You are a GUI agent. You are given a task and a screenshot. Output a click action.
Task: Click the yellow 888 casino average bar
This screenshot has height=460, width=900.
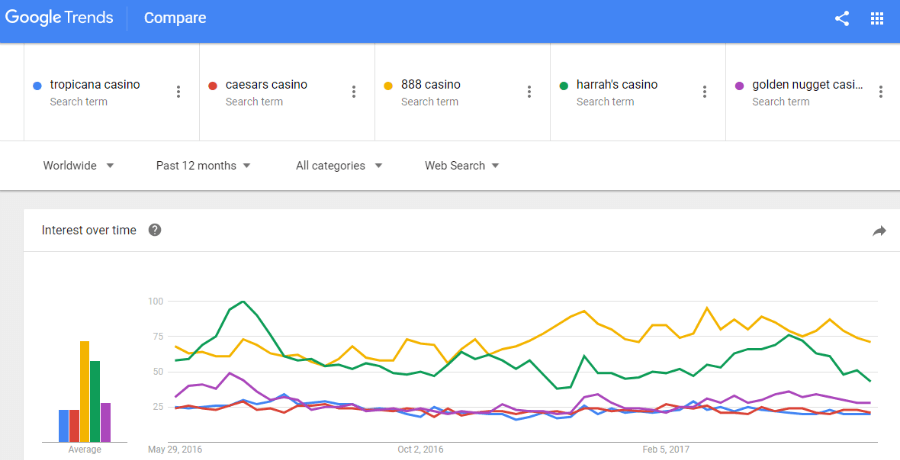click(x=84, y=392)
